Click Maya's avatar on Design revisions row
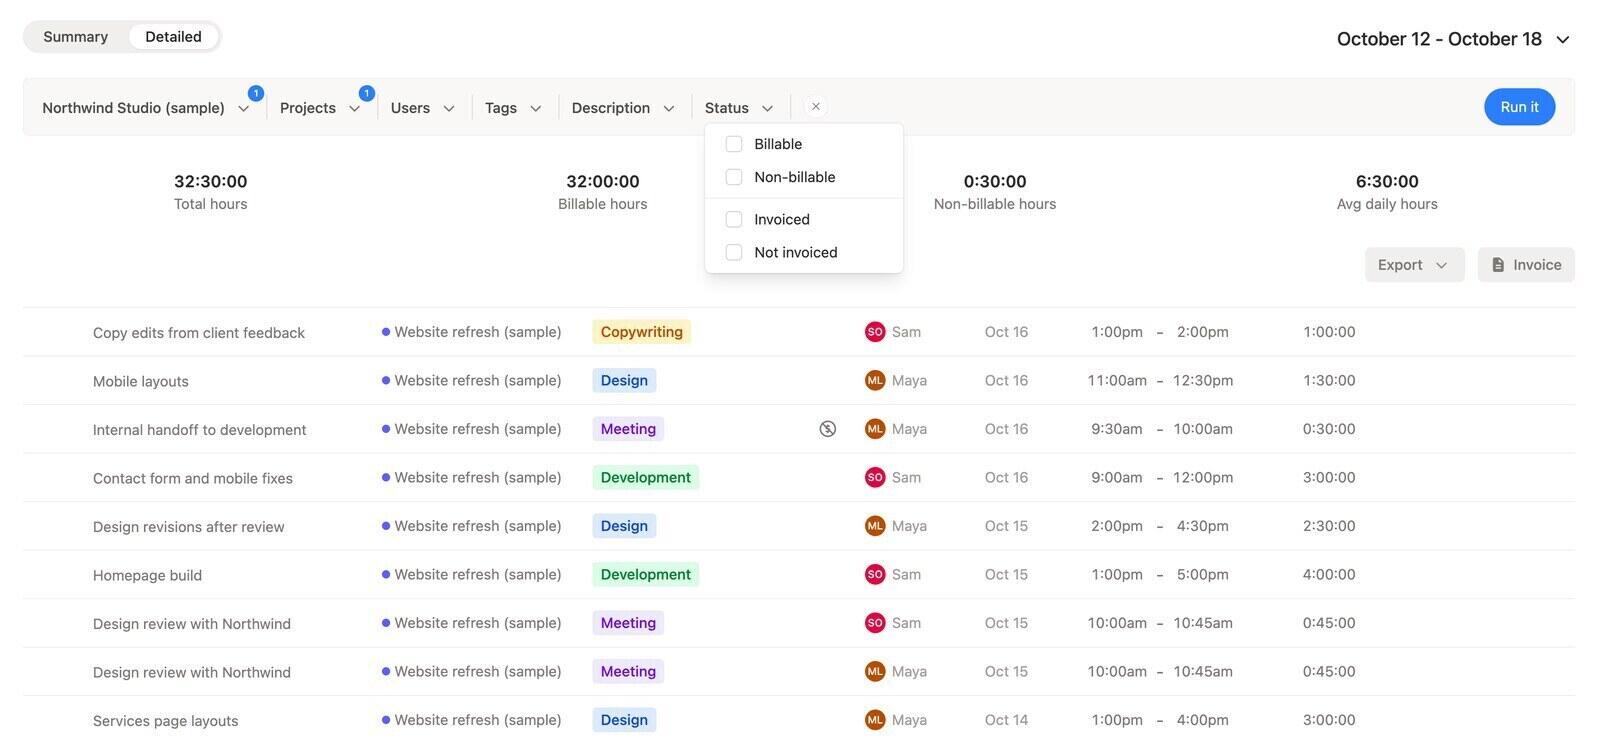The image size is (1600, 741). click(875, 526)
